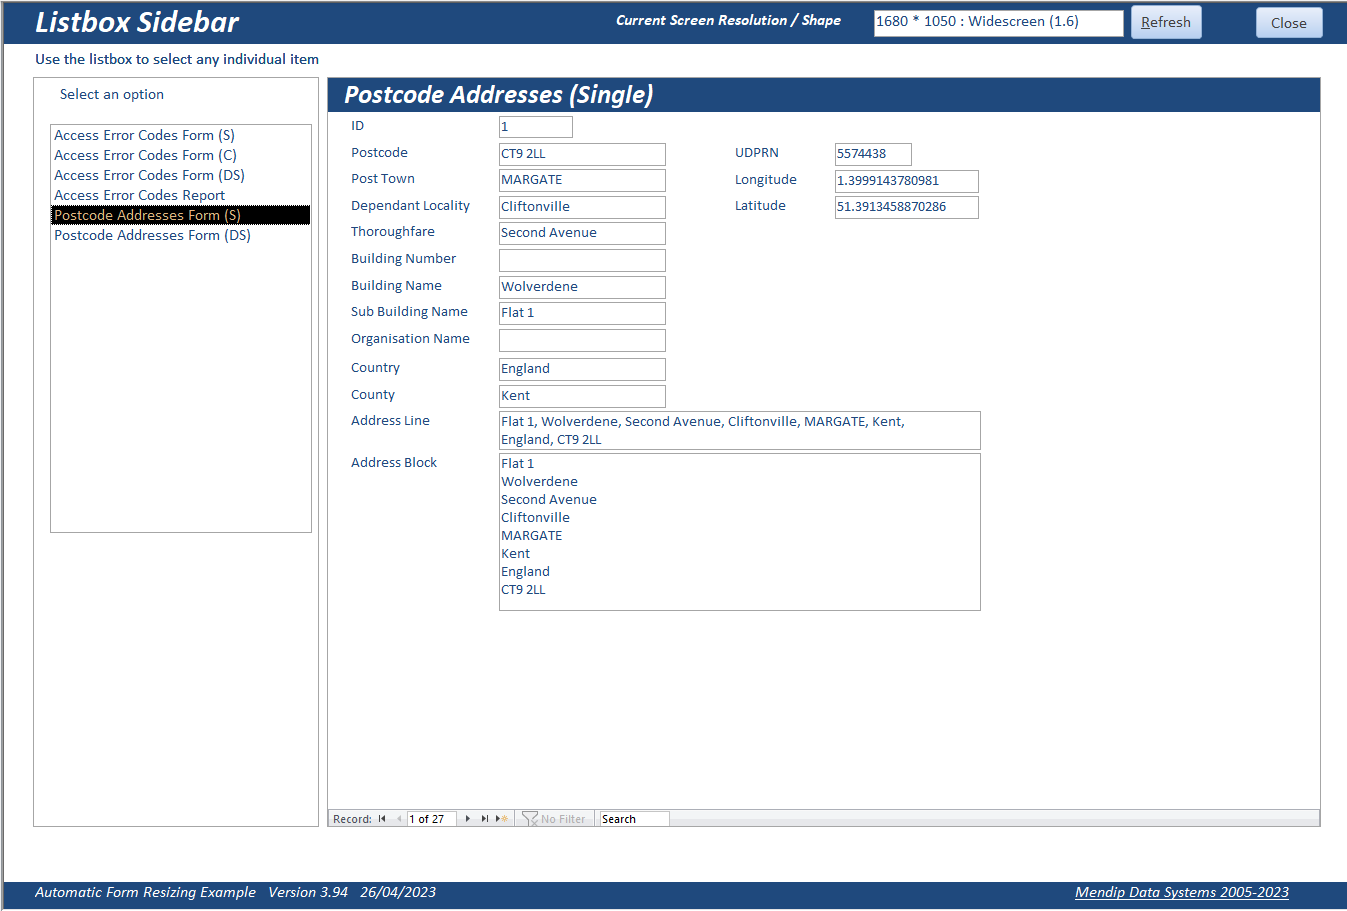The image size is (1347, 911).
Task: Click the ID field
Action: click(536, 127)
